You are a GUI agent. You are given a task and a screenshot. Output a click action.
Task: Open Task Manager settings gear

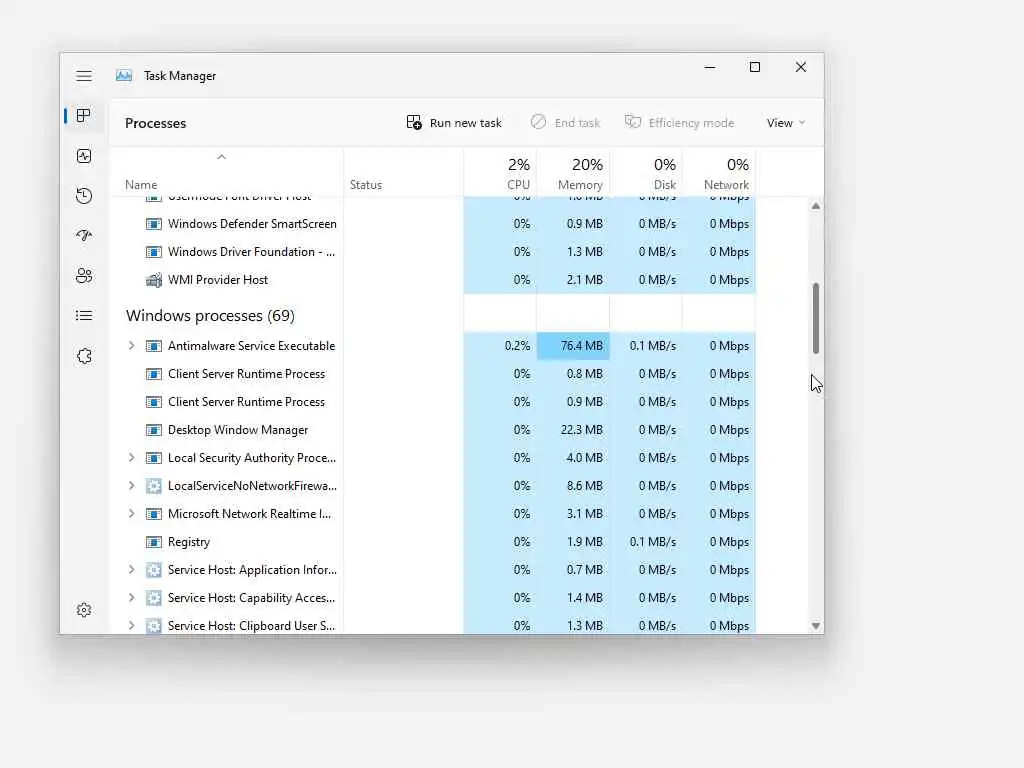click(x=84, y=610)
